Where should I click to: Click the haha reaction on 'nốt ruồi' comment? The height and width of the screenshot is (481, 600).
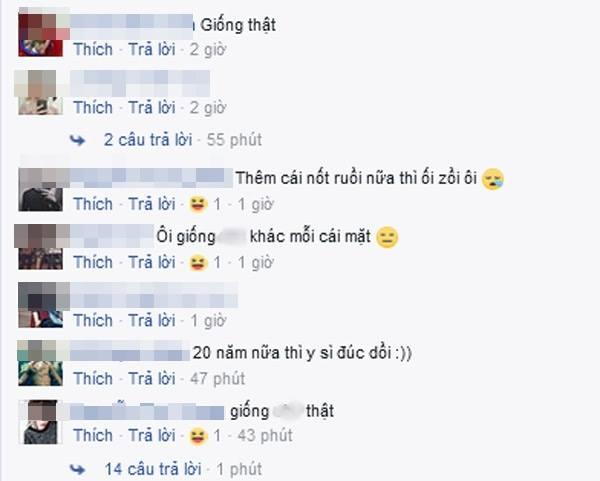(x=199, y=205)
